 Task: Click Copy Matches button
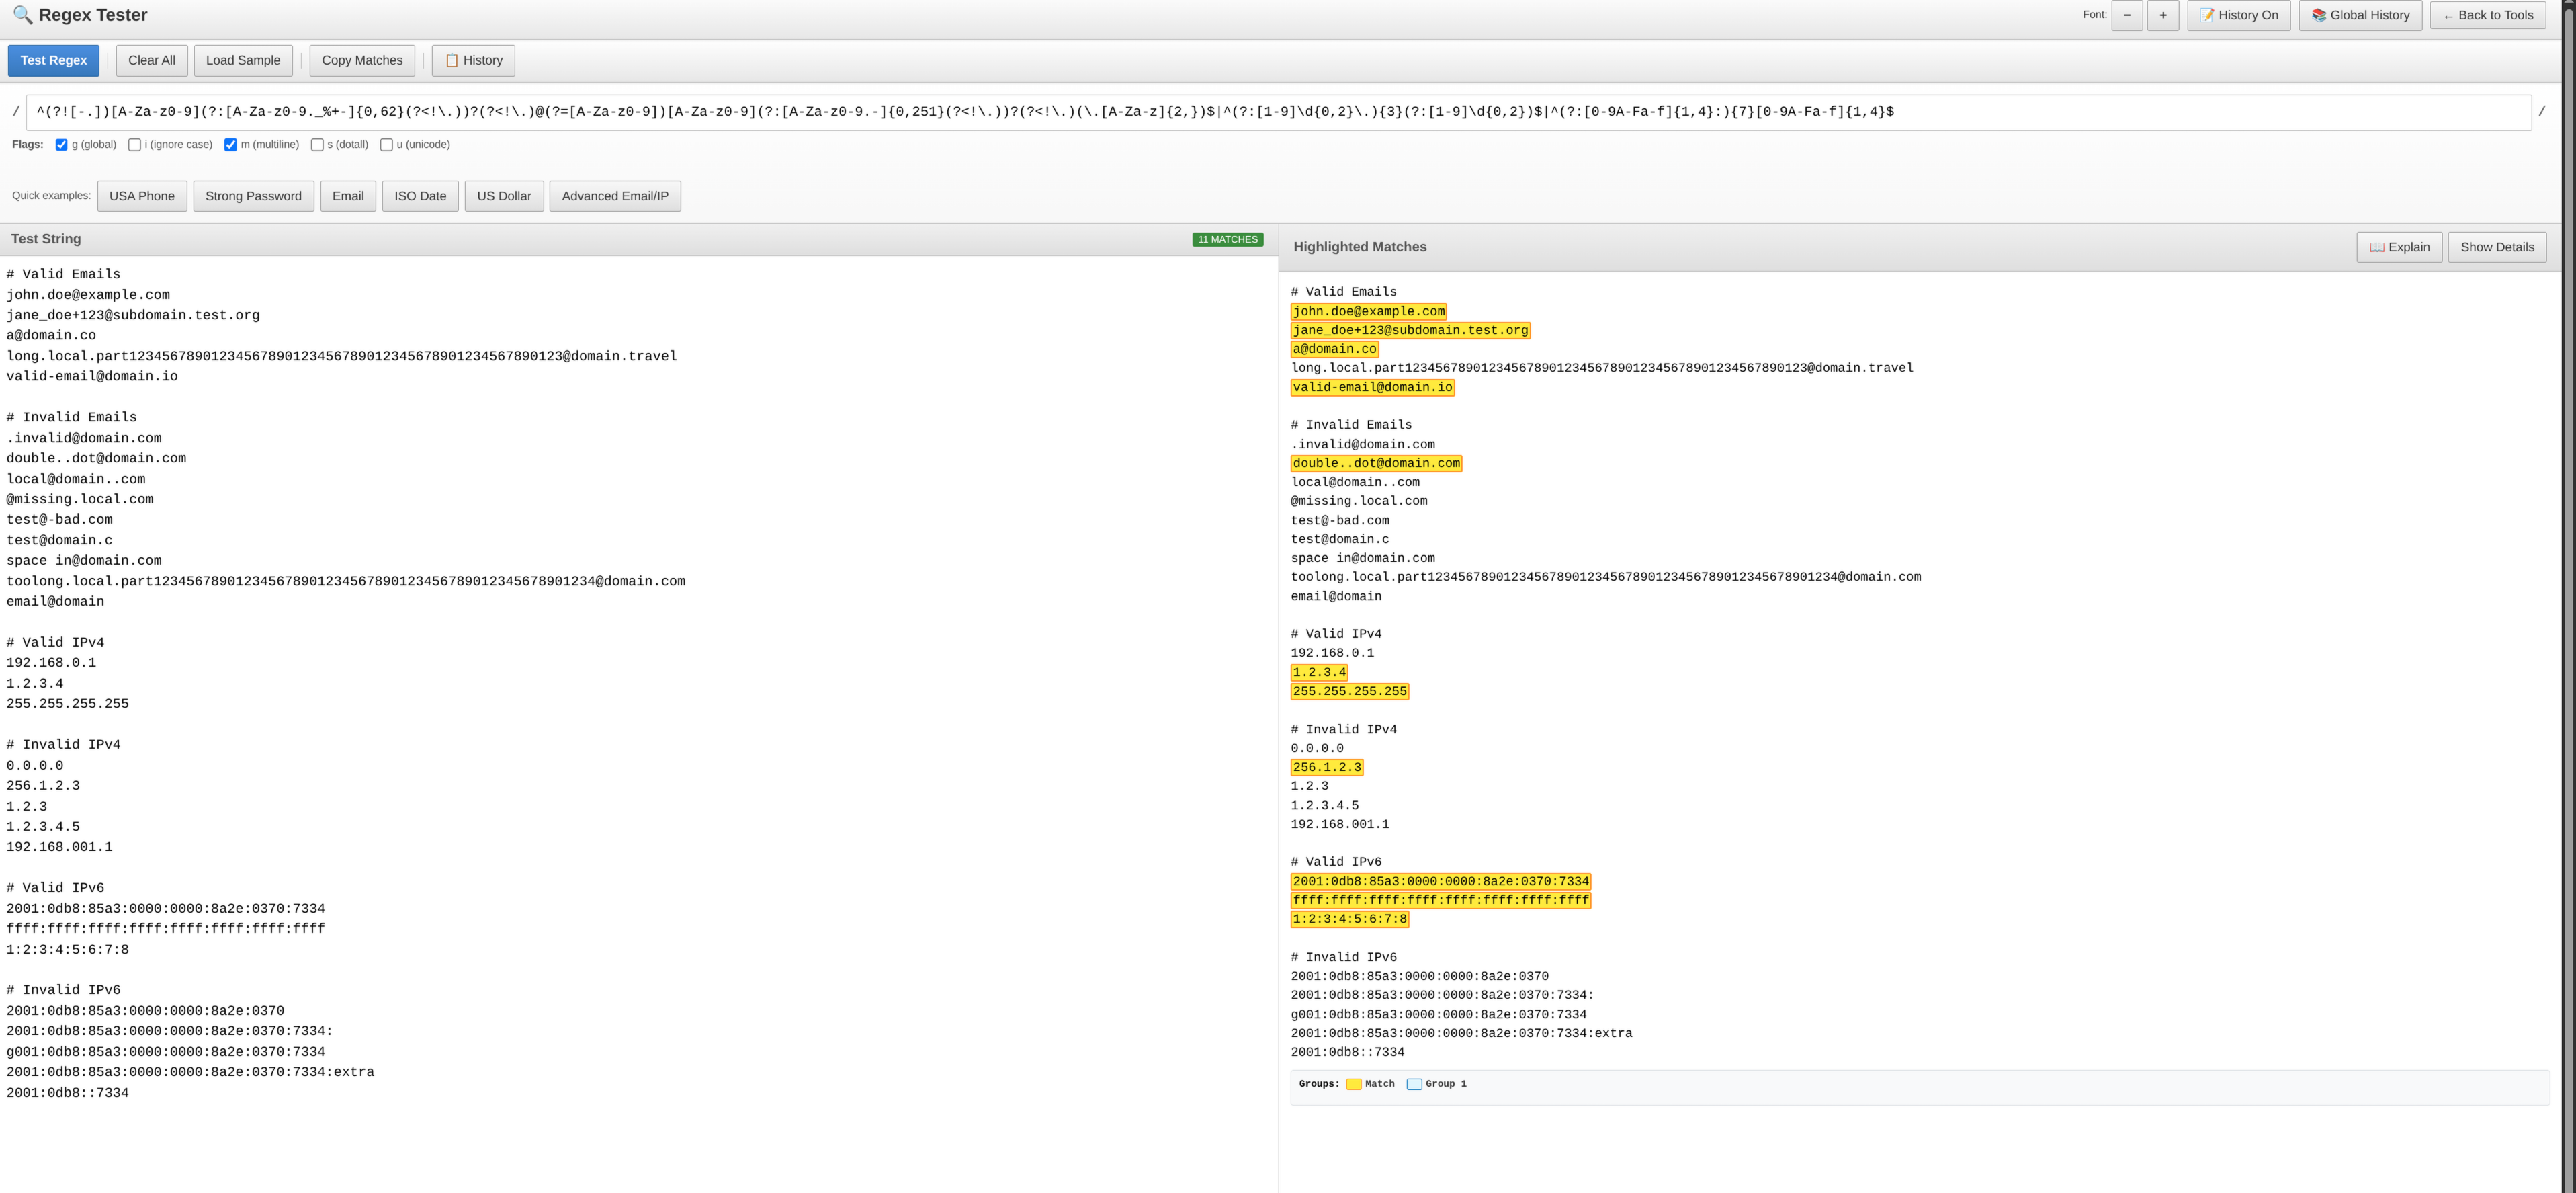pos(362,61)
